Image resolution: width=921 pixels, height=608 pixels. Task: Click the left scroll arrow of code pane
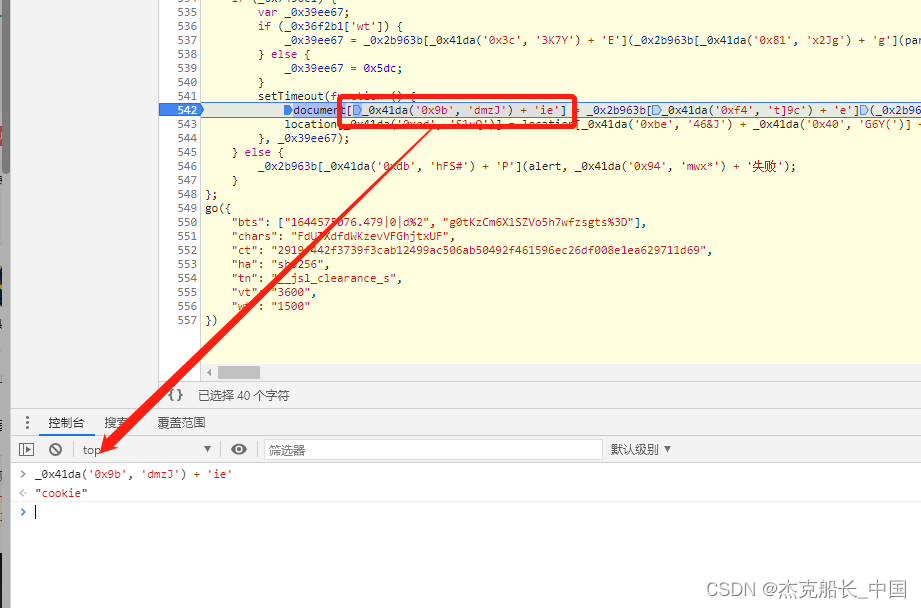(210, 372)
